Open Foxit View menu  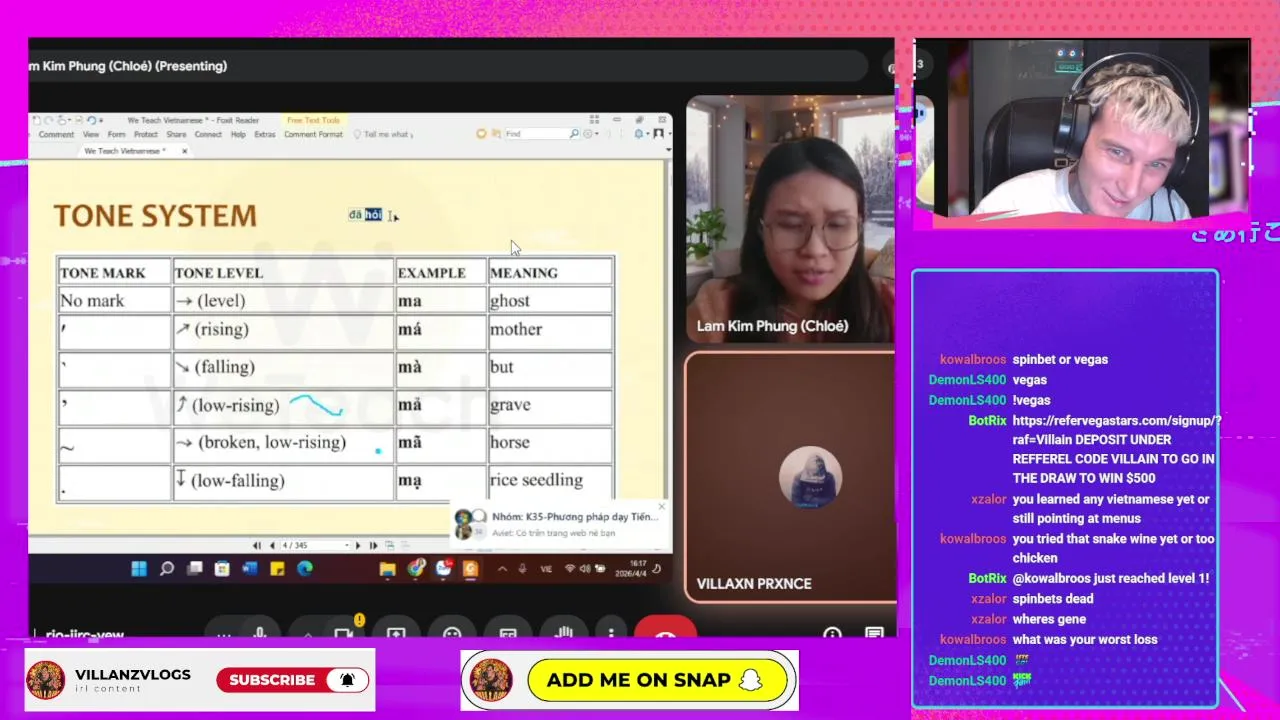click(x=91, y=134)
